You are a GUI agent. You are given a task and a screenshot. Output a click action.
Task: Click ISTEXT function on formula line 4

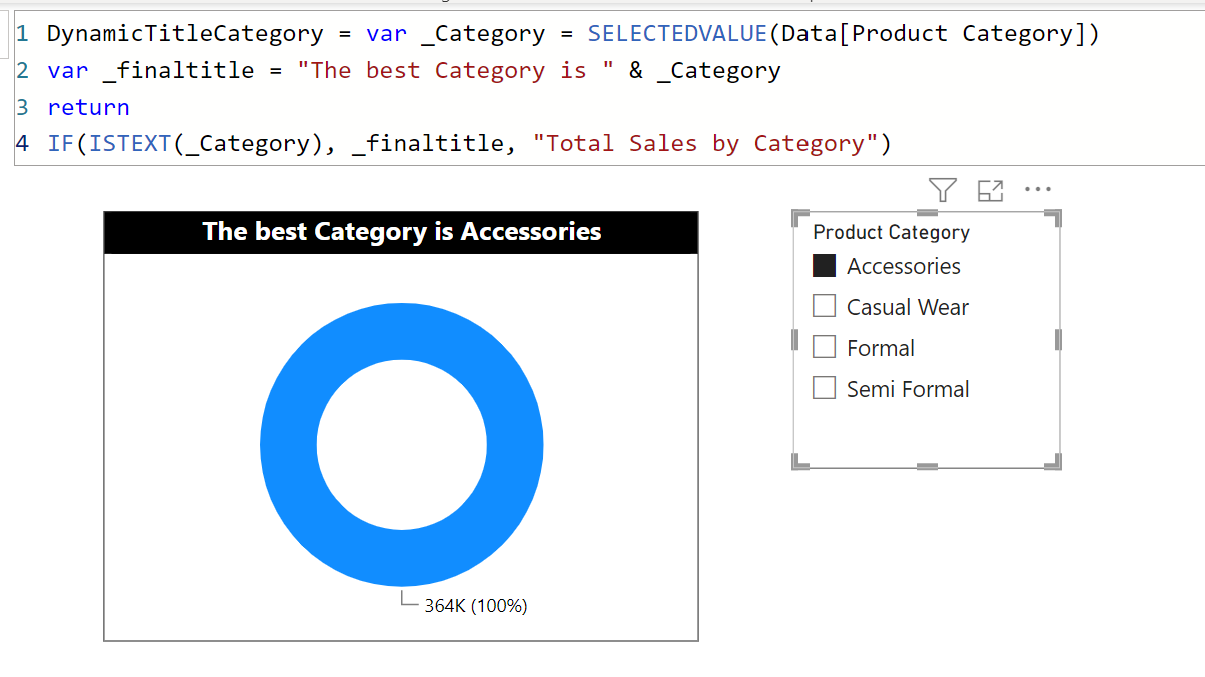[x=130, y=144]
